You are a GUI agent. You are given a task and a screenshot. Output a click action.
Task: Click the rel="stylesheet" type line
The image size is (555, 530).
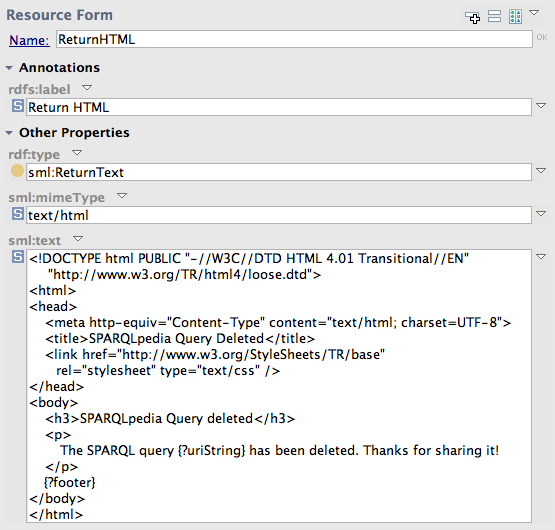[x=168, y=371]
